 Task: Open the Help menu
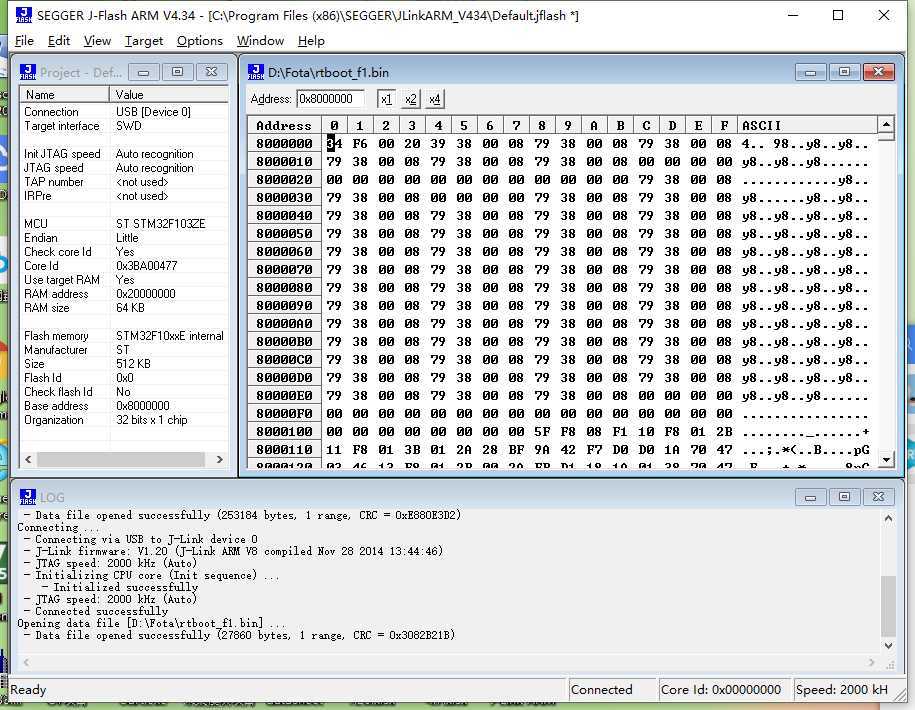(311, 41)
